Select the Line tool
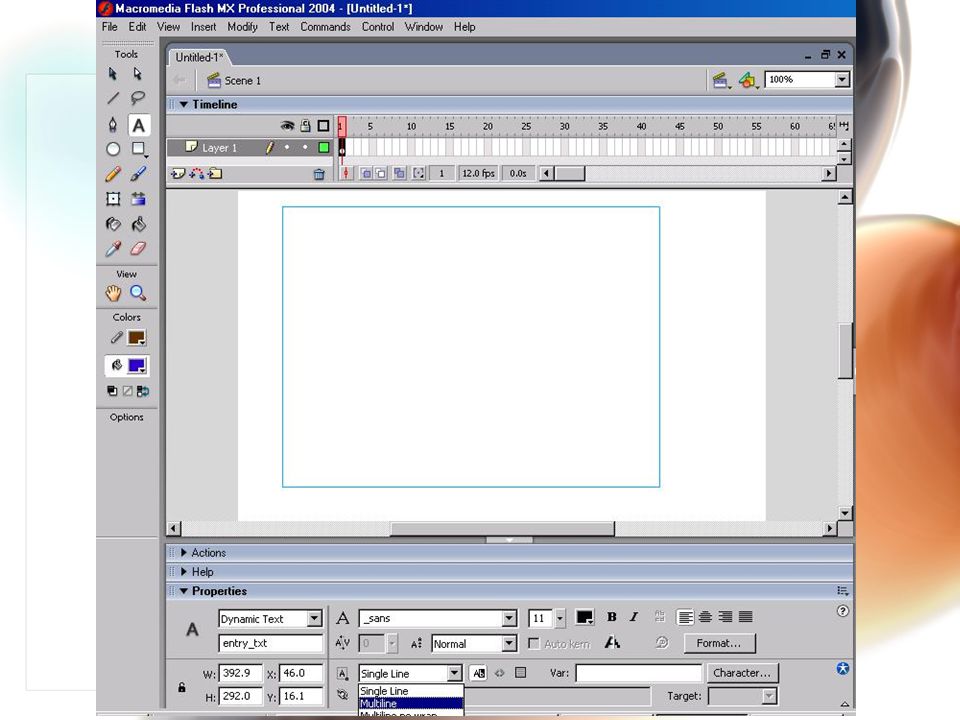Screen dimensions: 960x720 pos(113,98)
